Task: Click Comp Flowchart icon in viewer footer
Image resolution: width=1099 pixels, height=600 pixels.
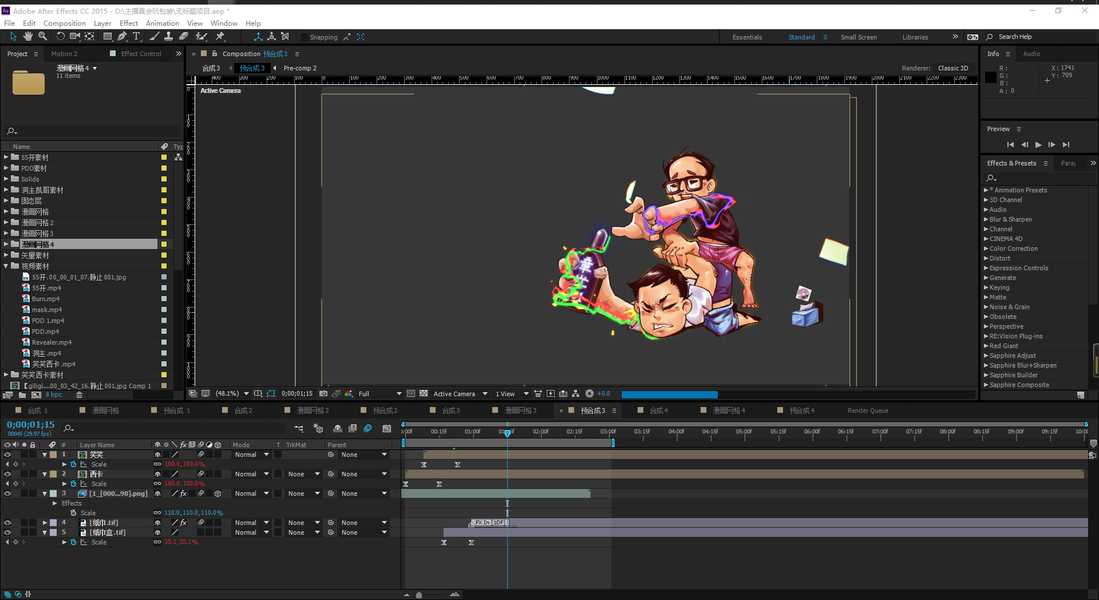Action: [x=576, y=394]
